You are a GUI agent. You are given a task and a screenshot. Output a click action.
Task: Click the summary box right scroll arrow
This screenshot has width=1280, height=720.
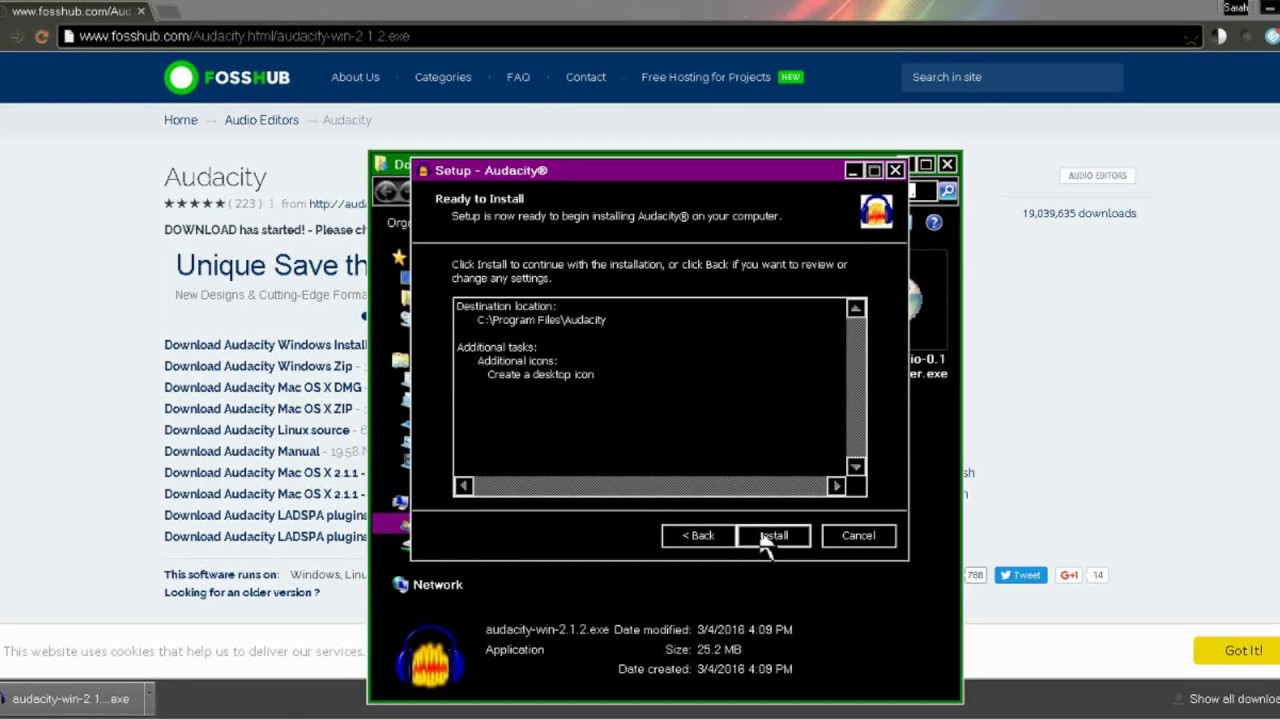(837, 486)
